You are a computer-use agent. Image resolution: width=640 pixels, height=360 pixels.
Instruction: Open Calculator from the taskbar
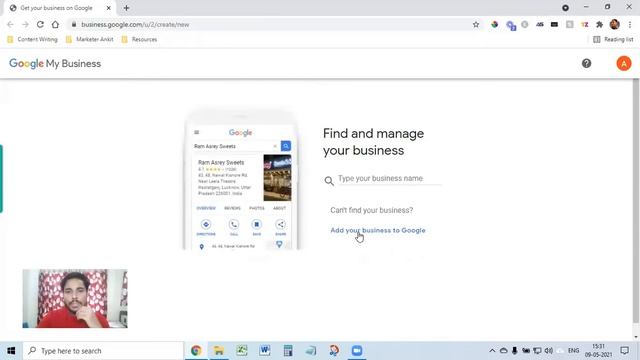point(288,351)
